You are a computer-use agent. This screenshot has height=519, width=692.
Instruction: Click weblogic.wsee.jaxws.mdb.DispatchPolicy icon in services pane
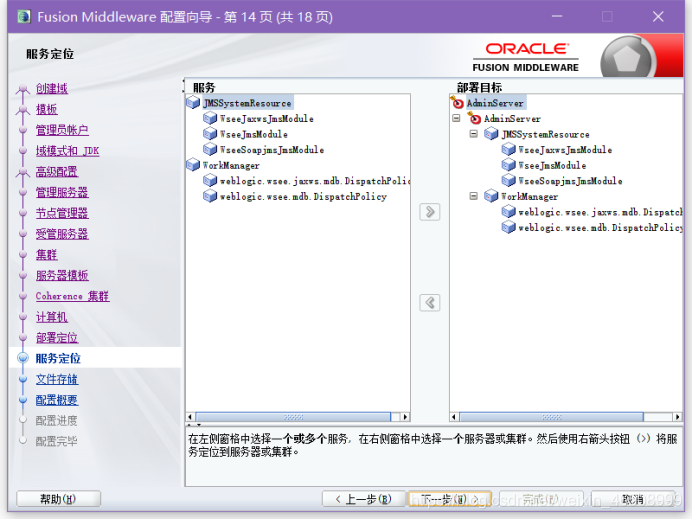[x=210, y=181]
